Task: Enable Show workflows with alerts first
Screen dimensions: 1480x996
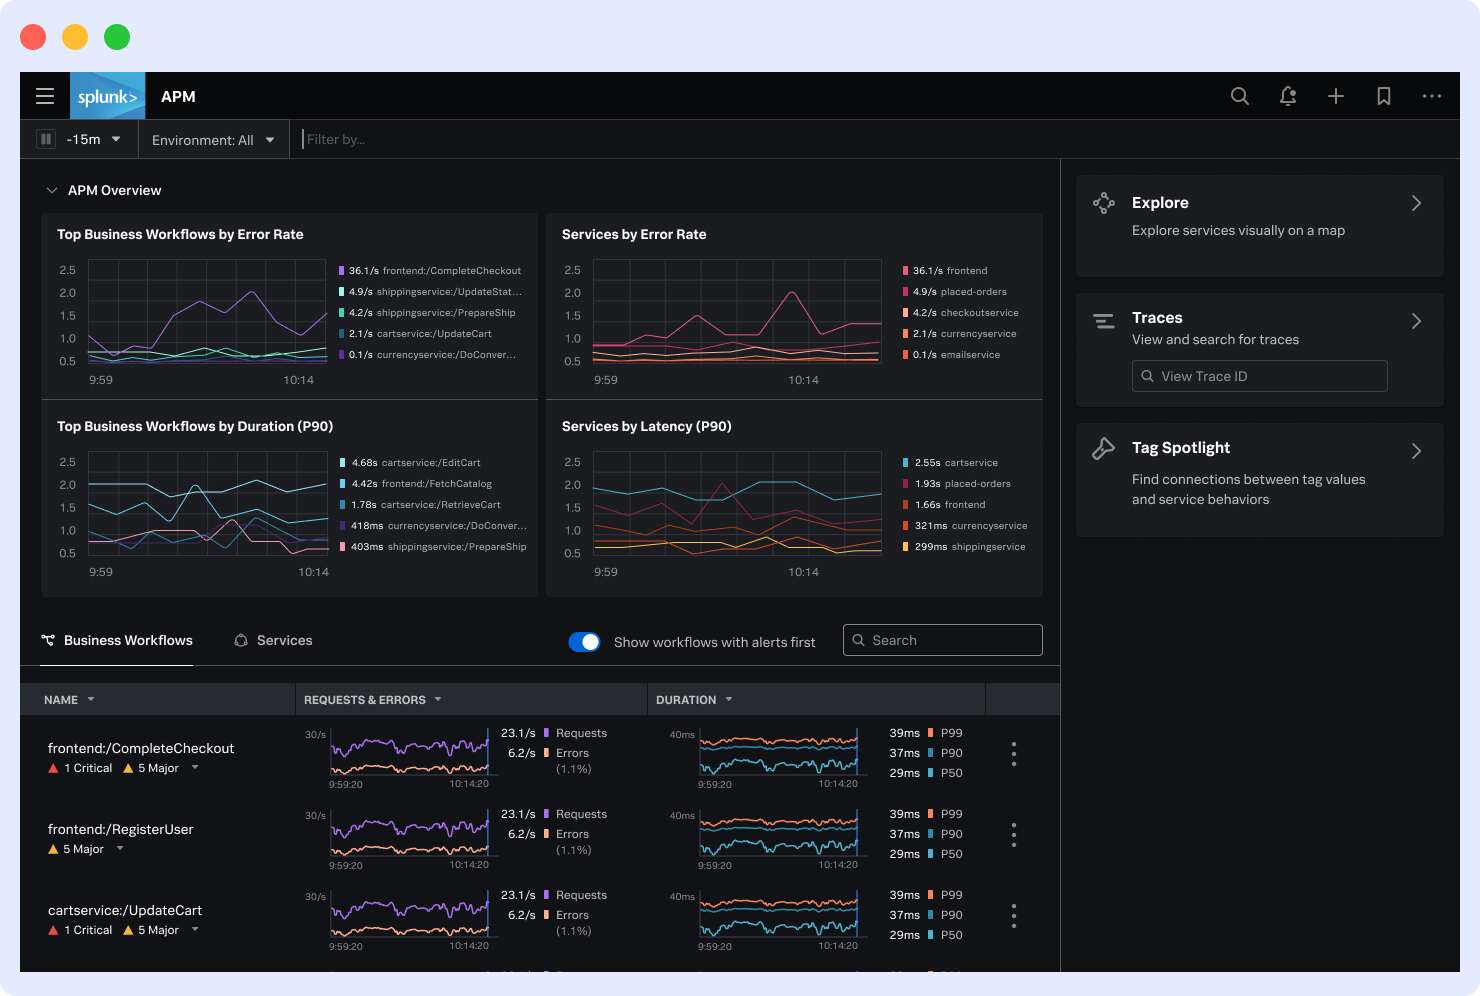Action: point(584,641)
